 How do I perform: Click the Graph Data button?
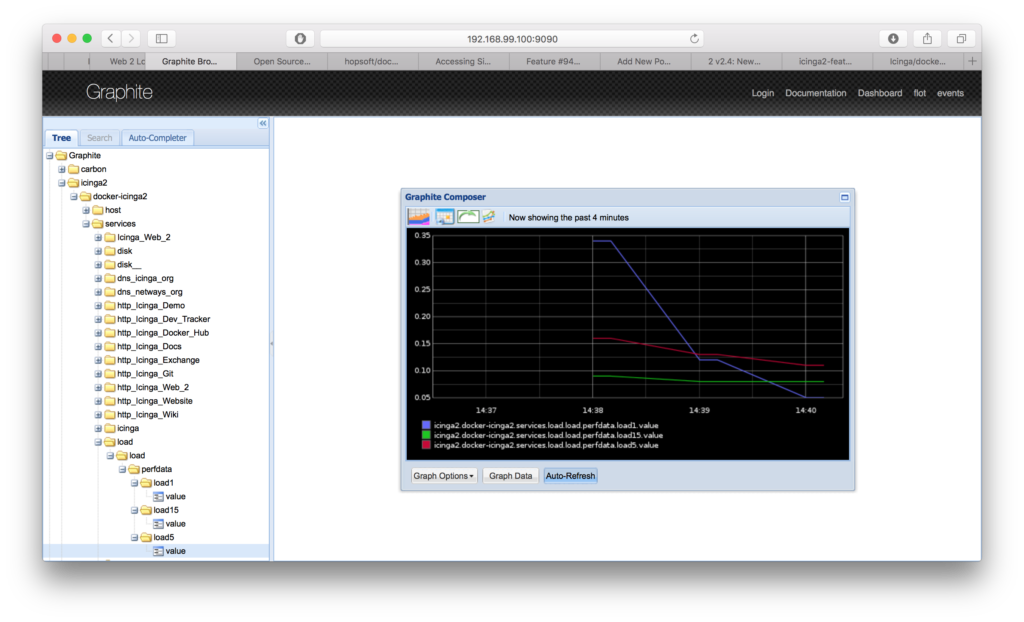tap(510, 476)
